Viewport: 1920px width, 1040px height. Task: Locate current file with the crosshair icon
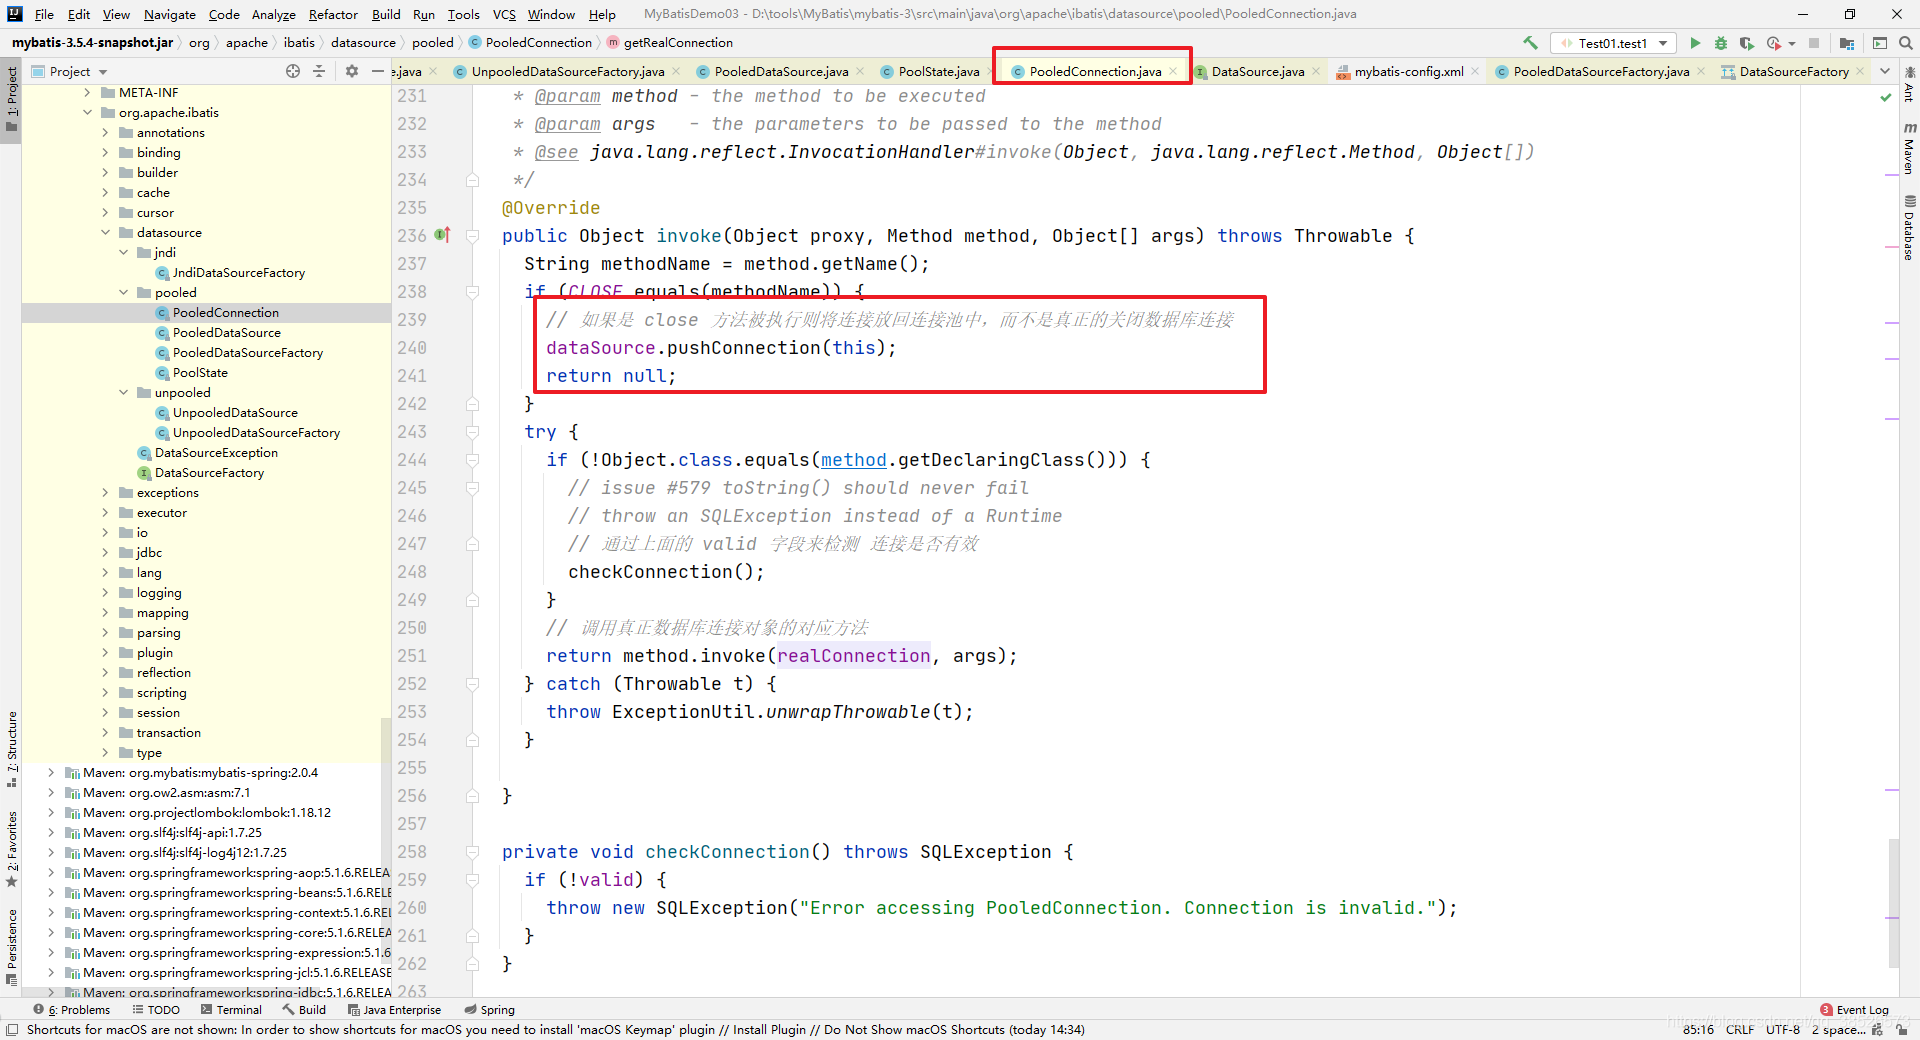293,71
